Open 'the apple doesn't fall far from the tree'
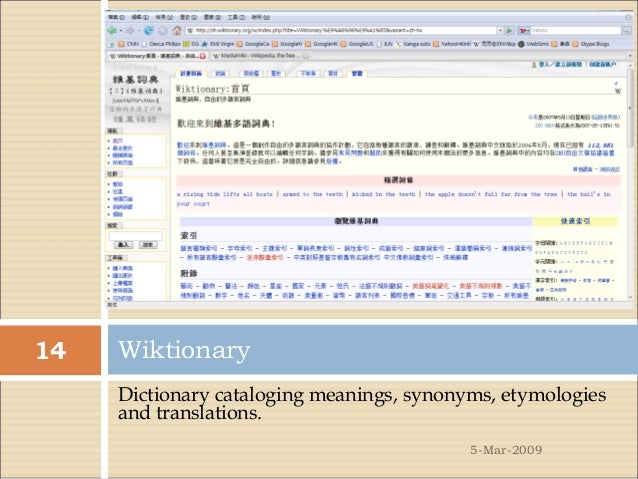This screenshot has height=479, width=638. click(491, 194)
